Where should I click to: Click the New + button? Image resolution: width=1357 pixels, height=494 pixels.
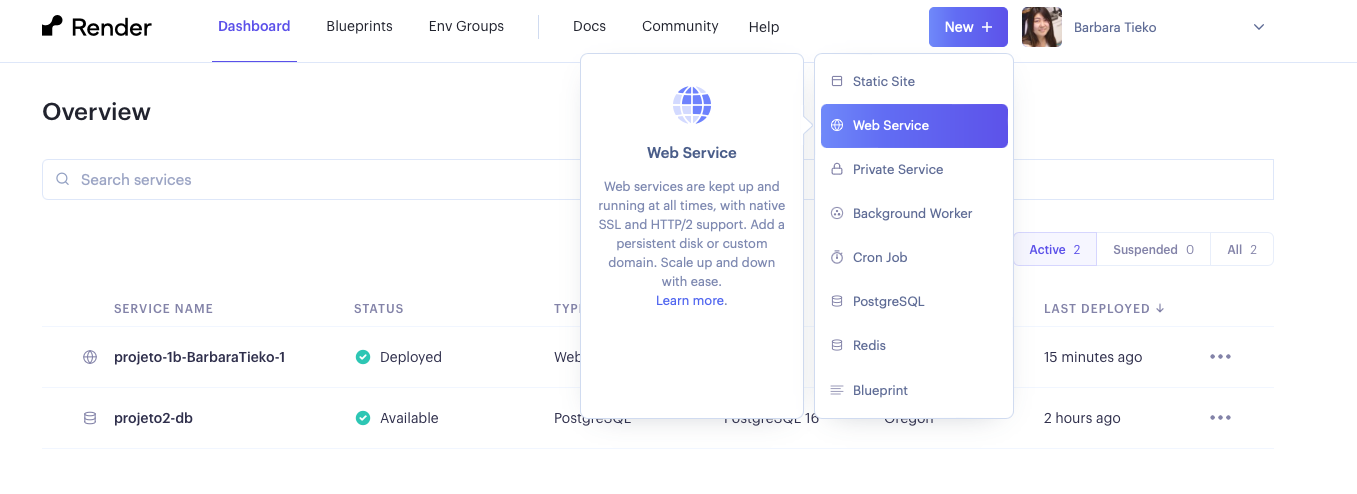tap(968, 27)
